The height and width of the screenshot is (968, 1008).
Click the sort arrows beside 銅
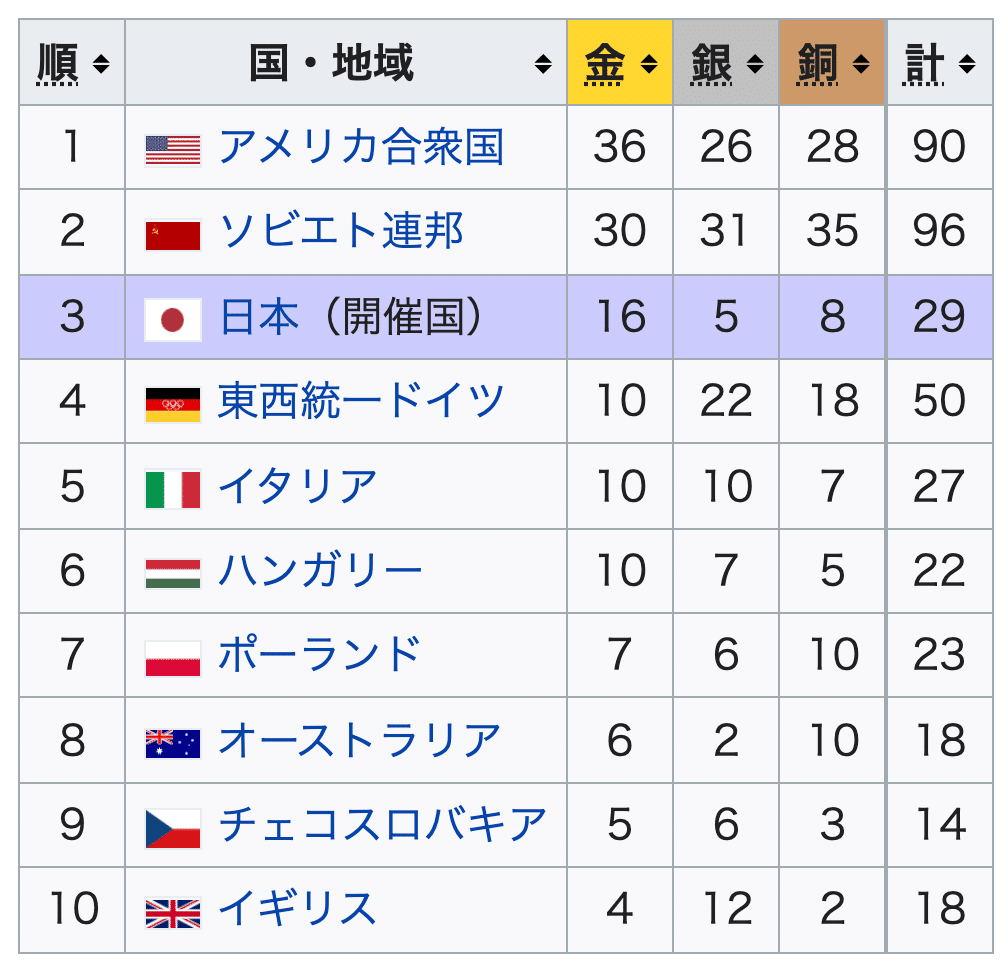(861, 63)
